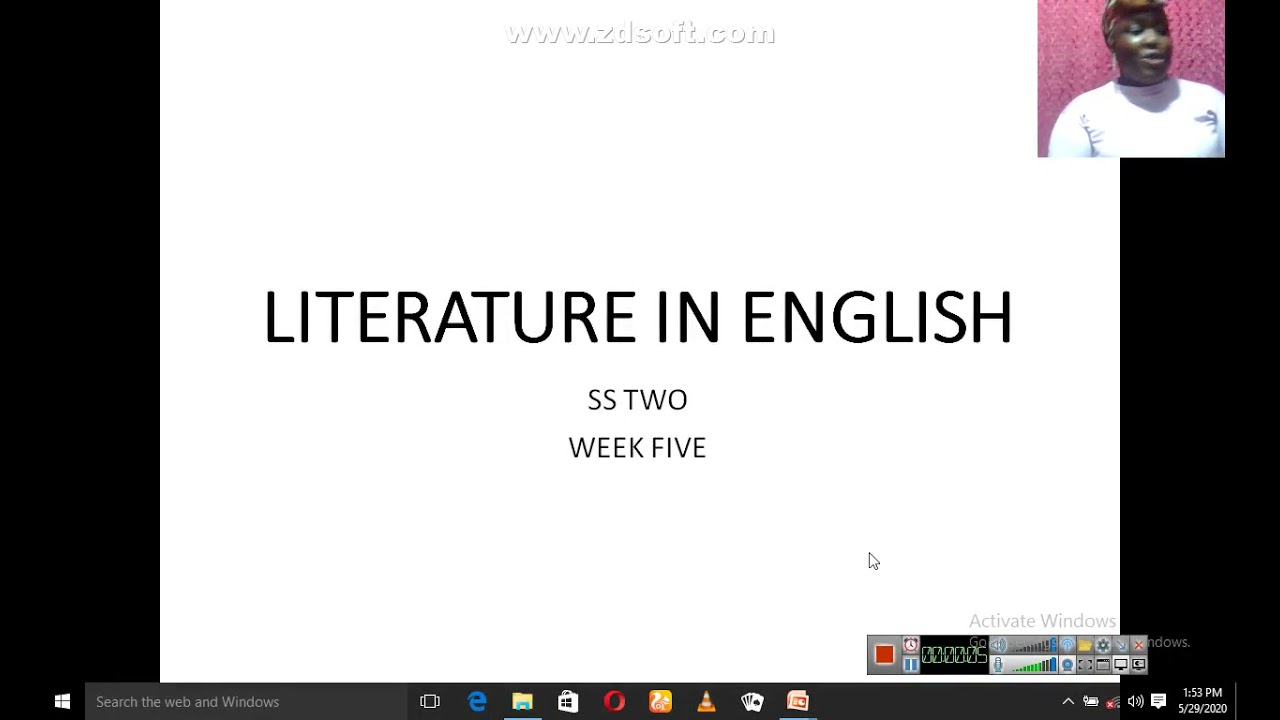Toggle the webcam overlay

pyautogui.click(x=1067, y=664)
